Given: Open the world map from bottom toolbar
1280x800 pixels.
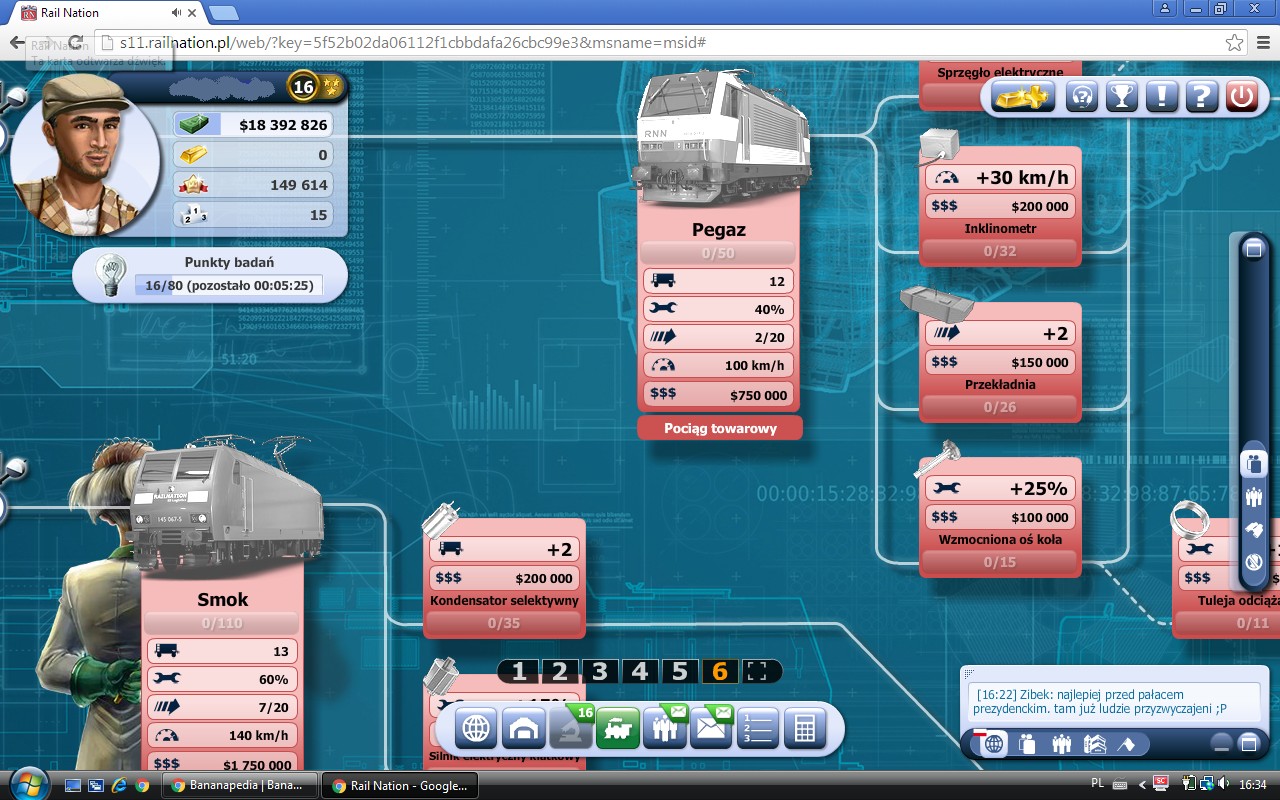Looking at the screenshot, I should [476, 729].
